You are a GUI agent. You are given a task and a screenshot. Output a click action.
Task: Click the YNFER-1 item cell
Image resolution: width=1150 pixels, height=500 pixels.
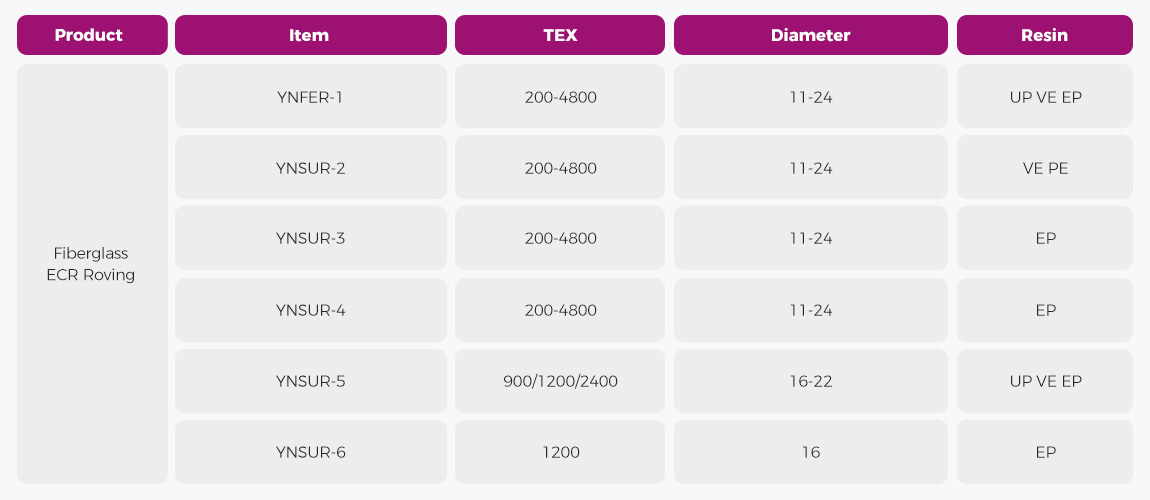[310, 97]
